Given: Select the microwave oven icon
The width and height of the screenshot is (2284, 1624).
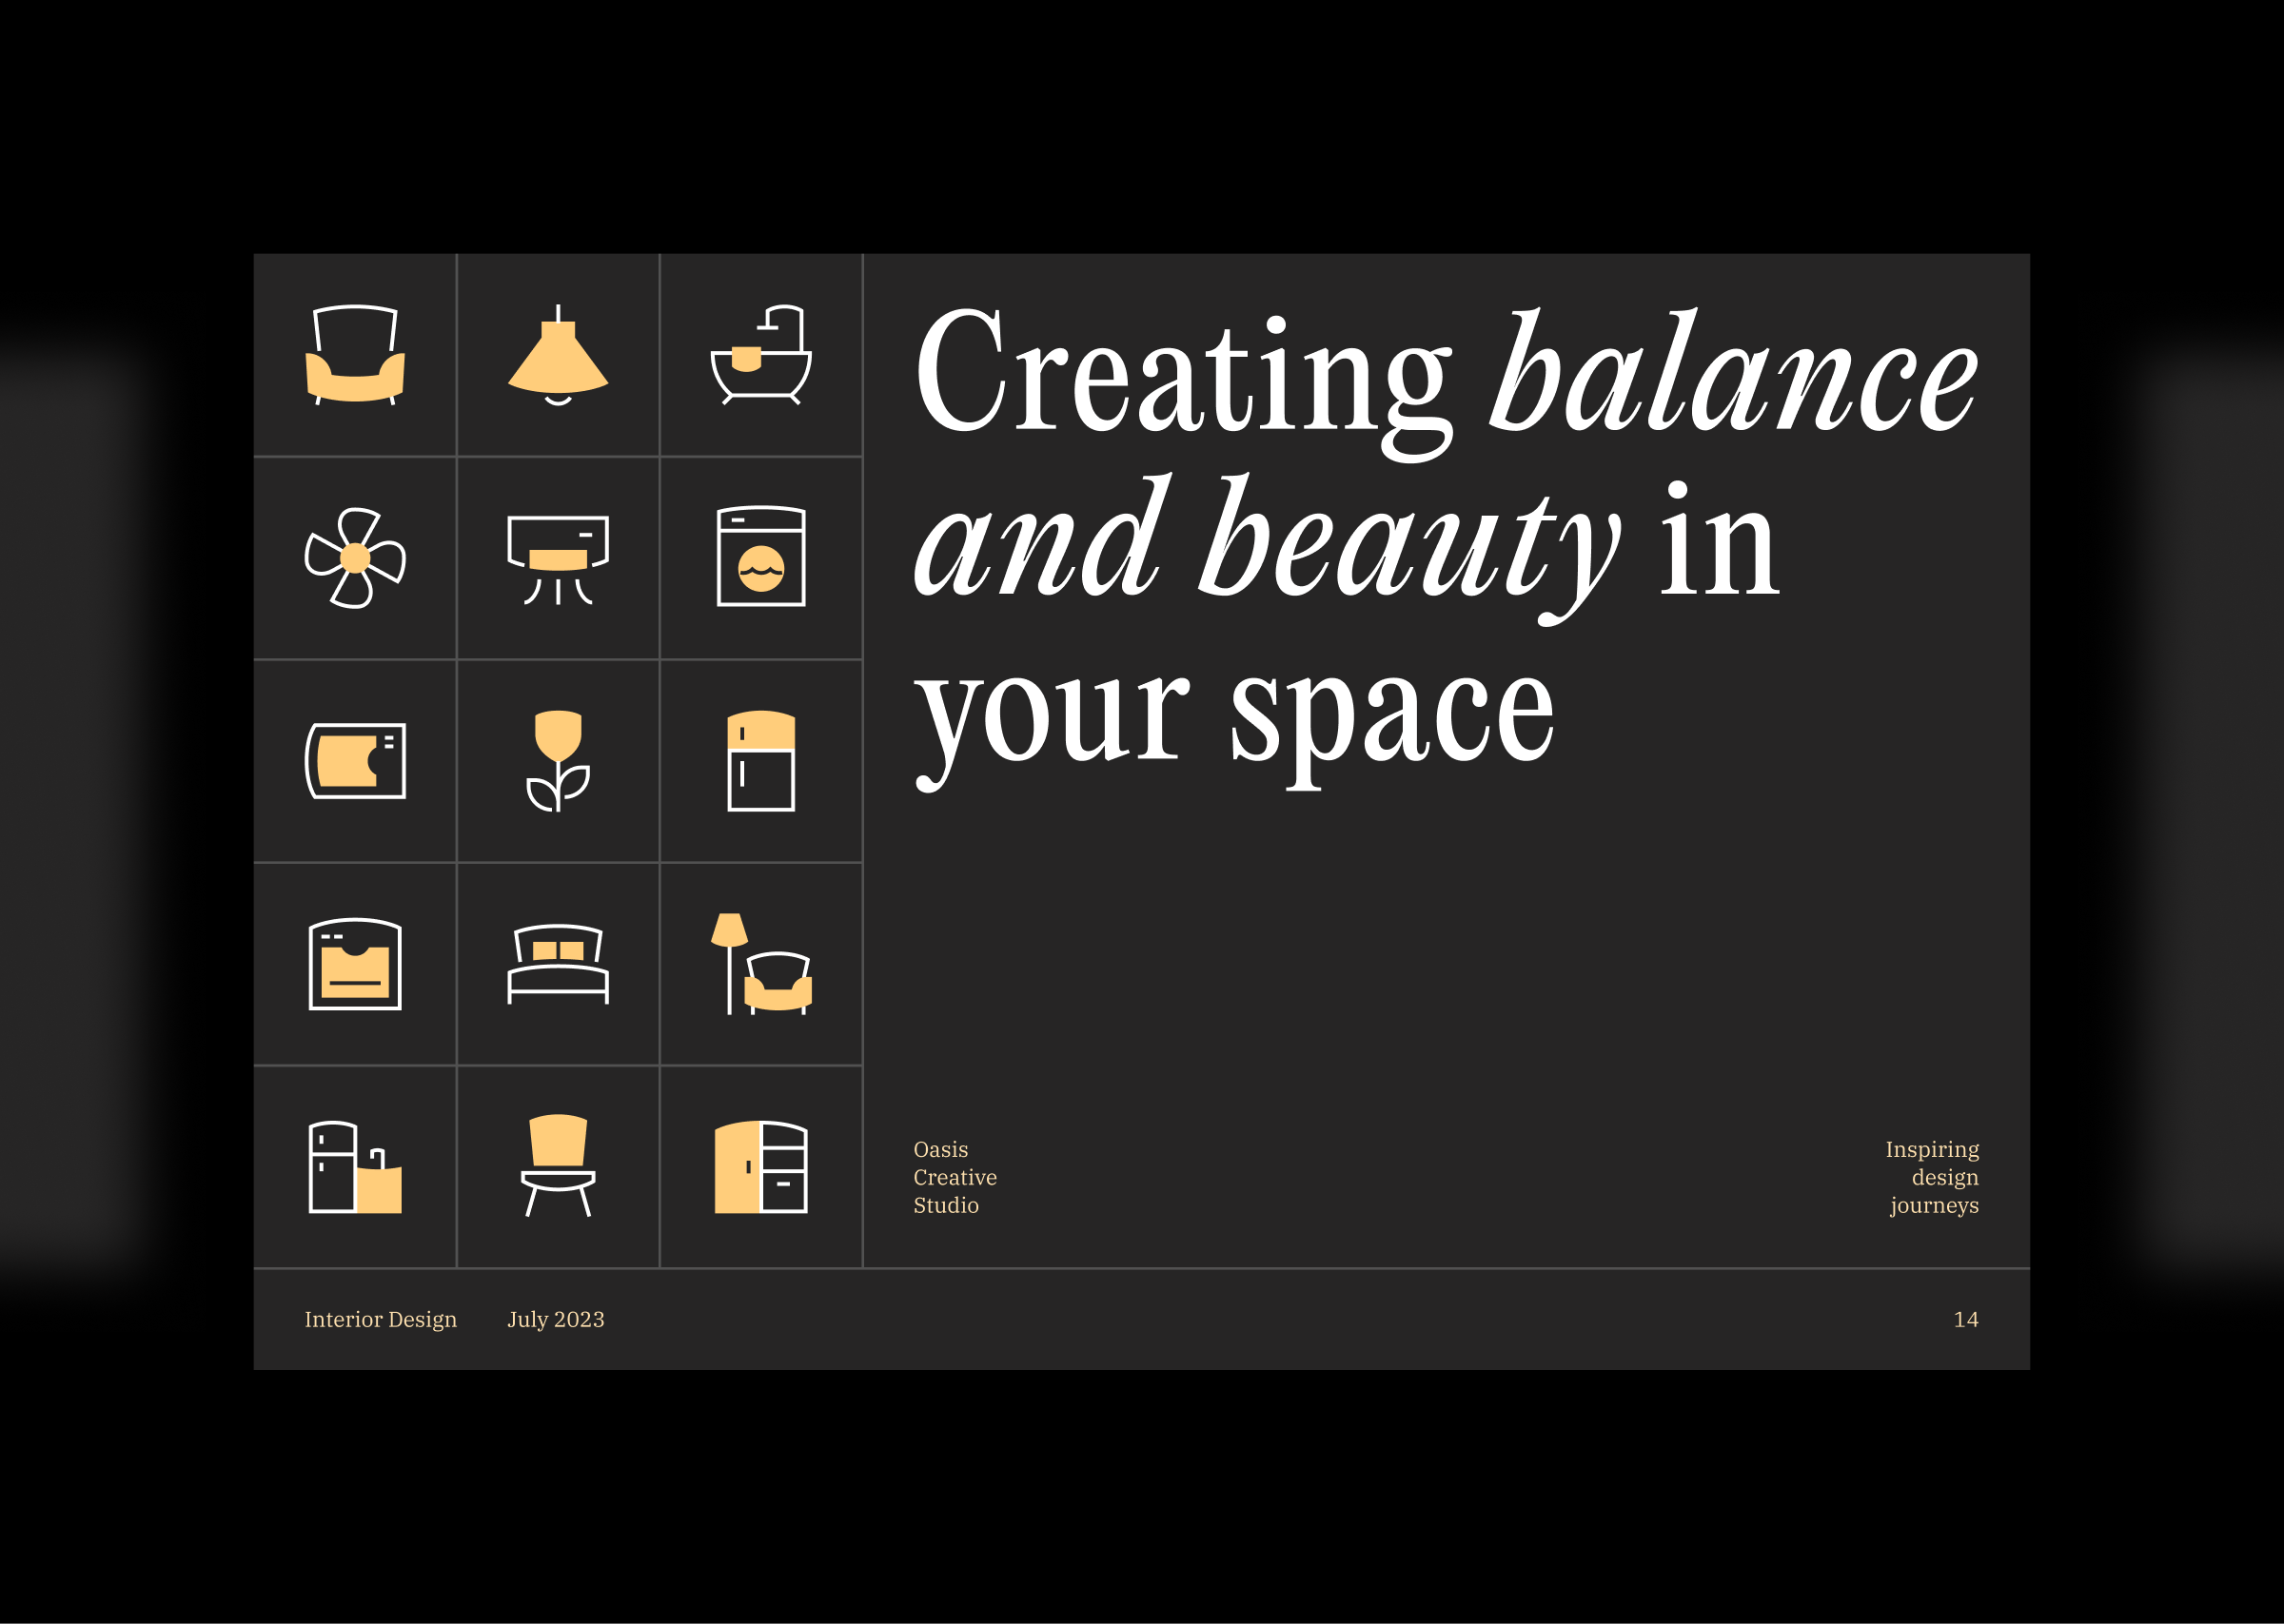Looking at the screenshot, I should coord(355,761).
